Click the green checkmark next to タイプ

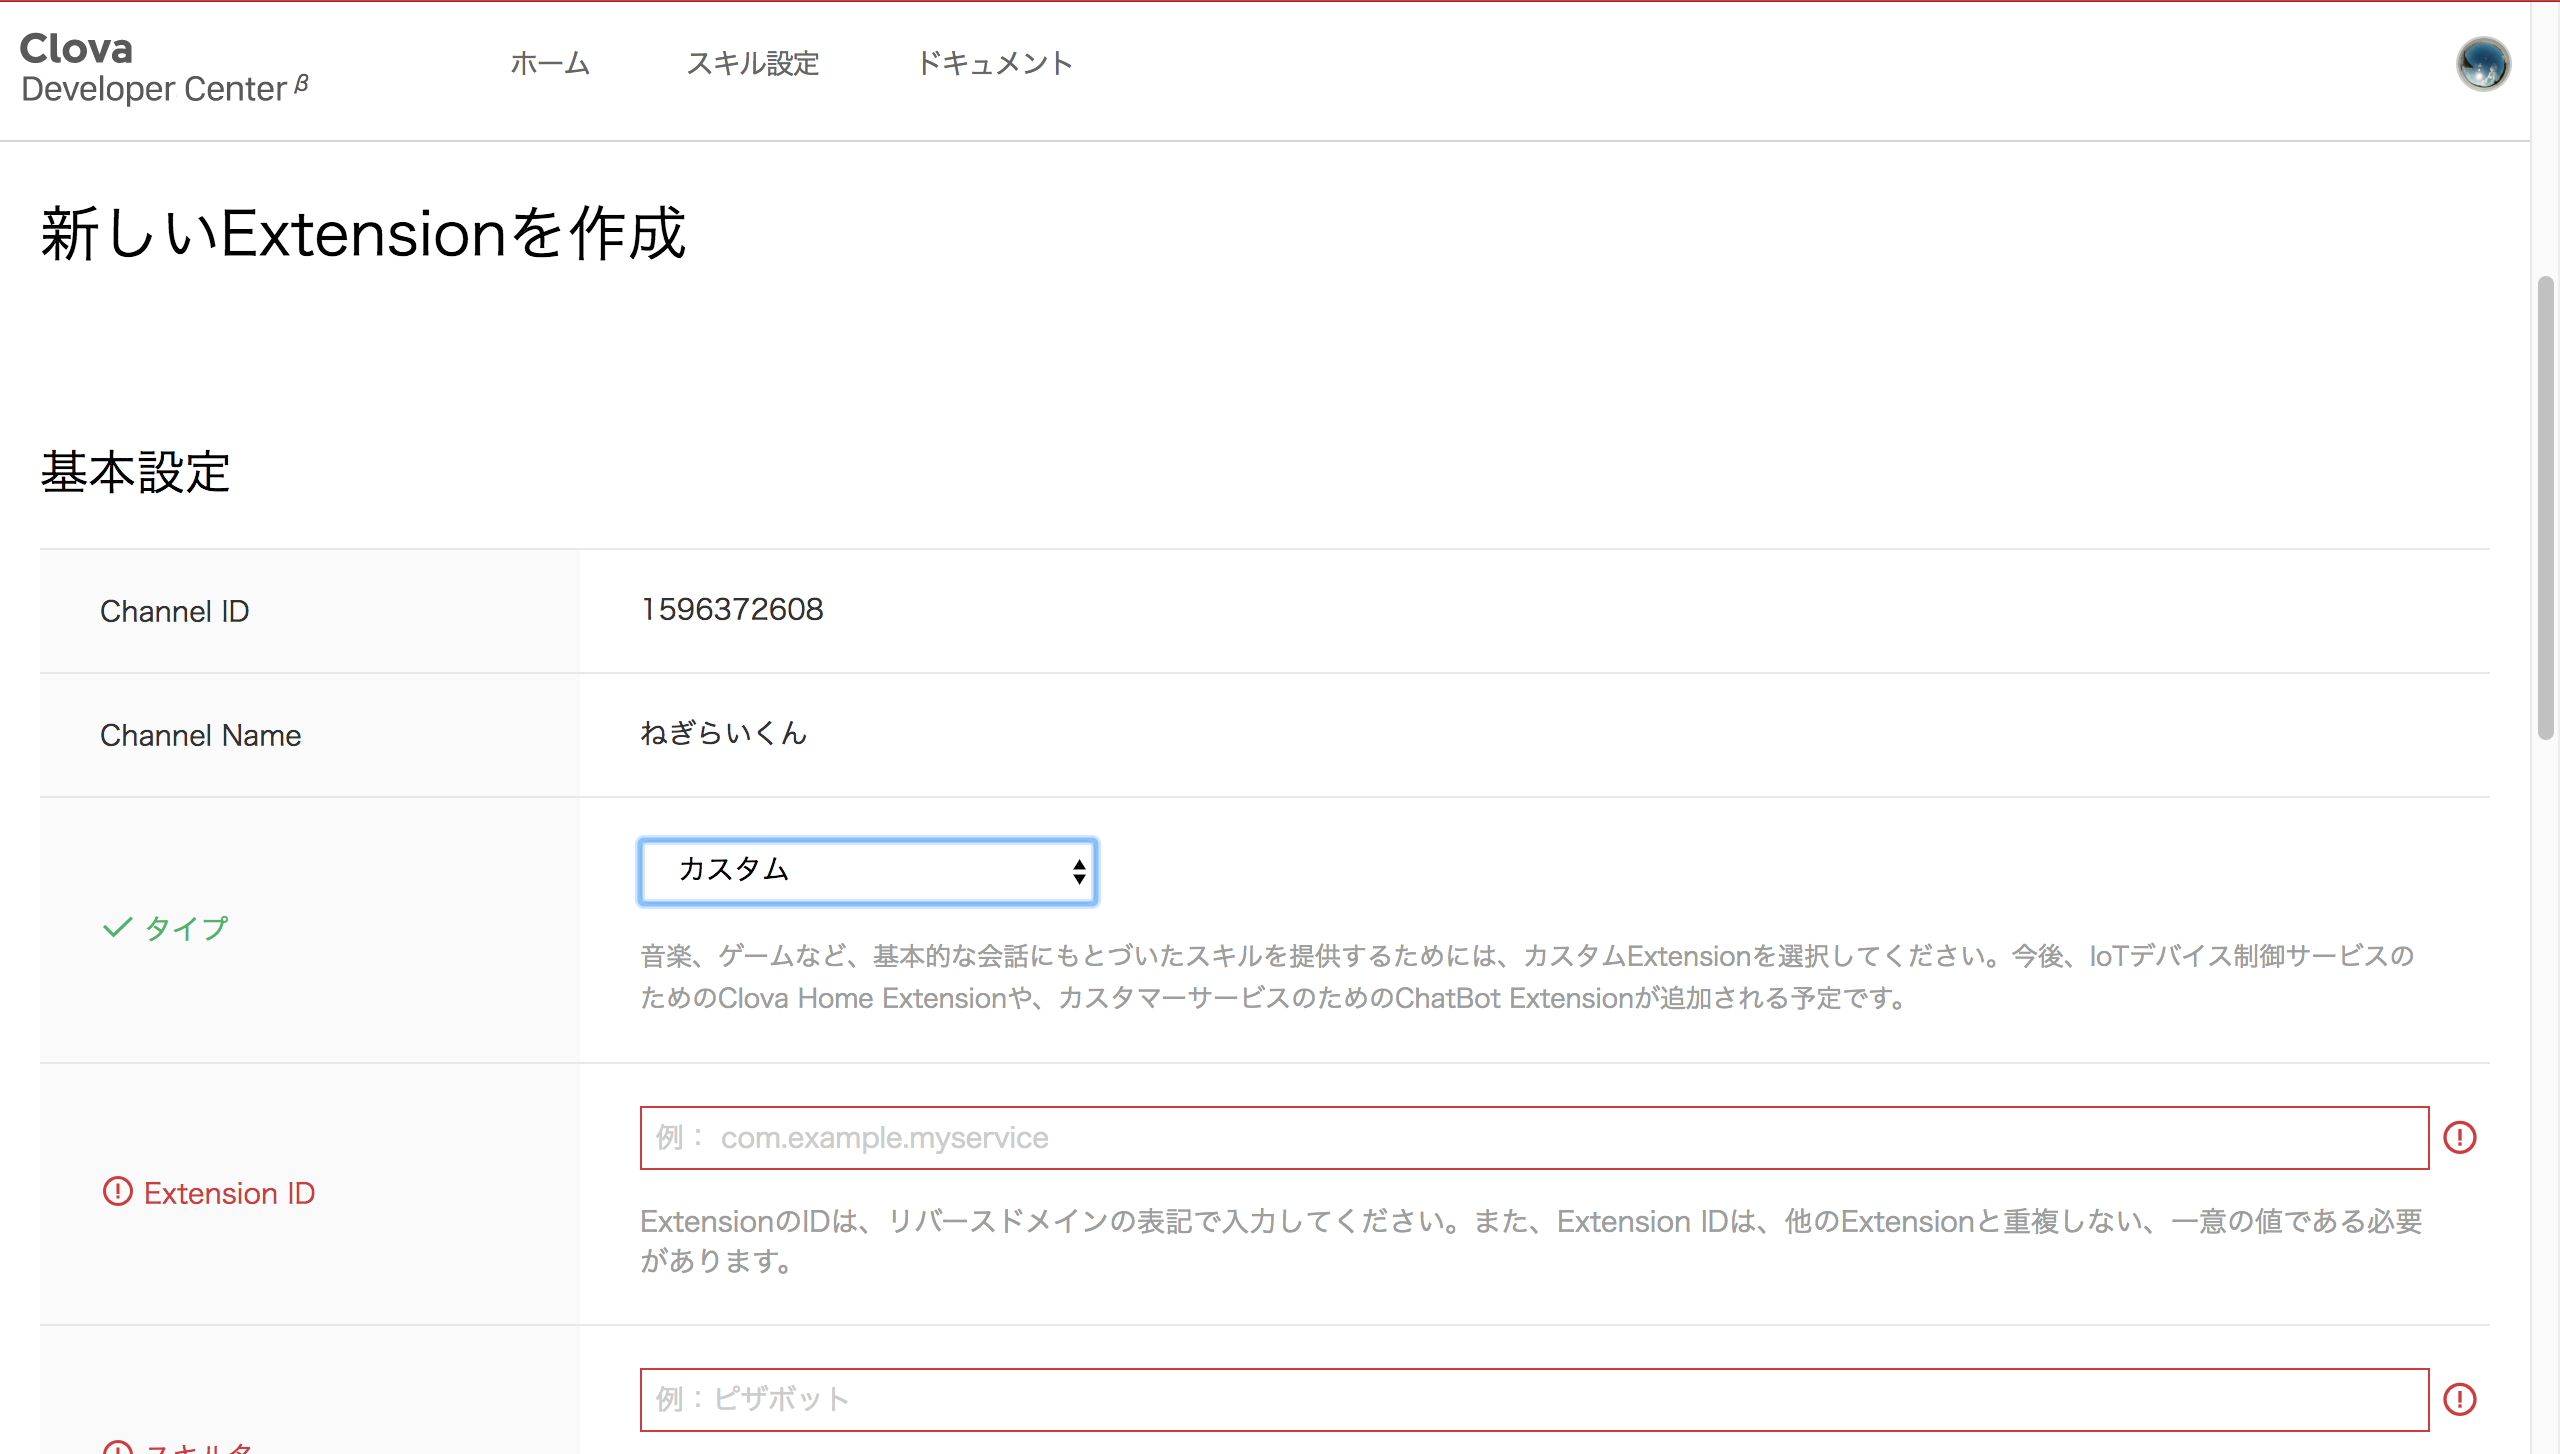[x=118, y=927]
